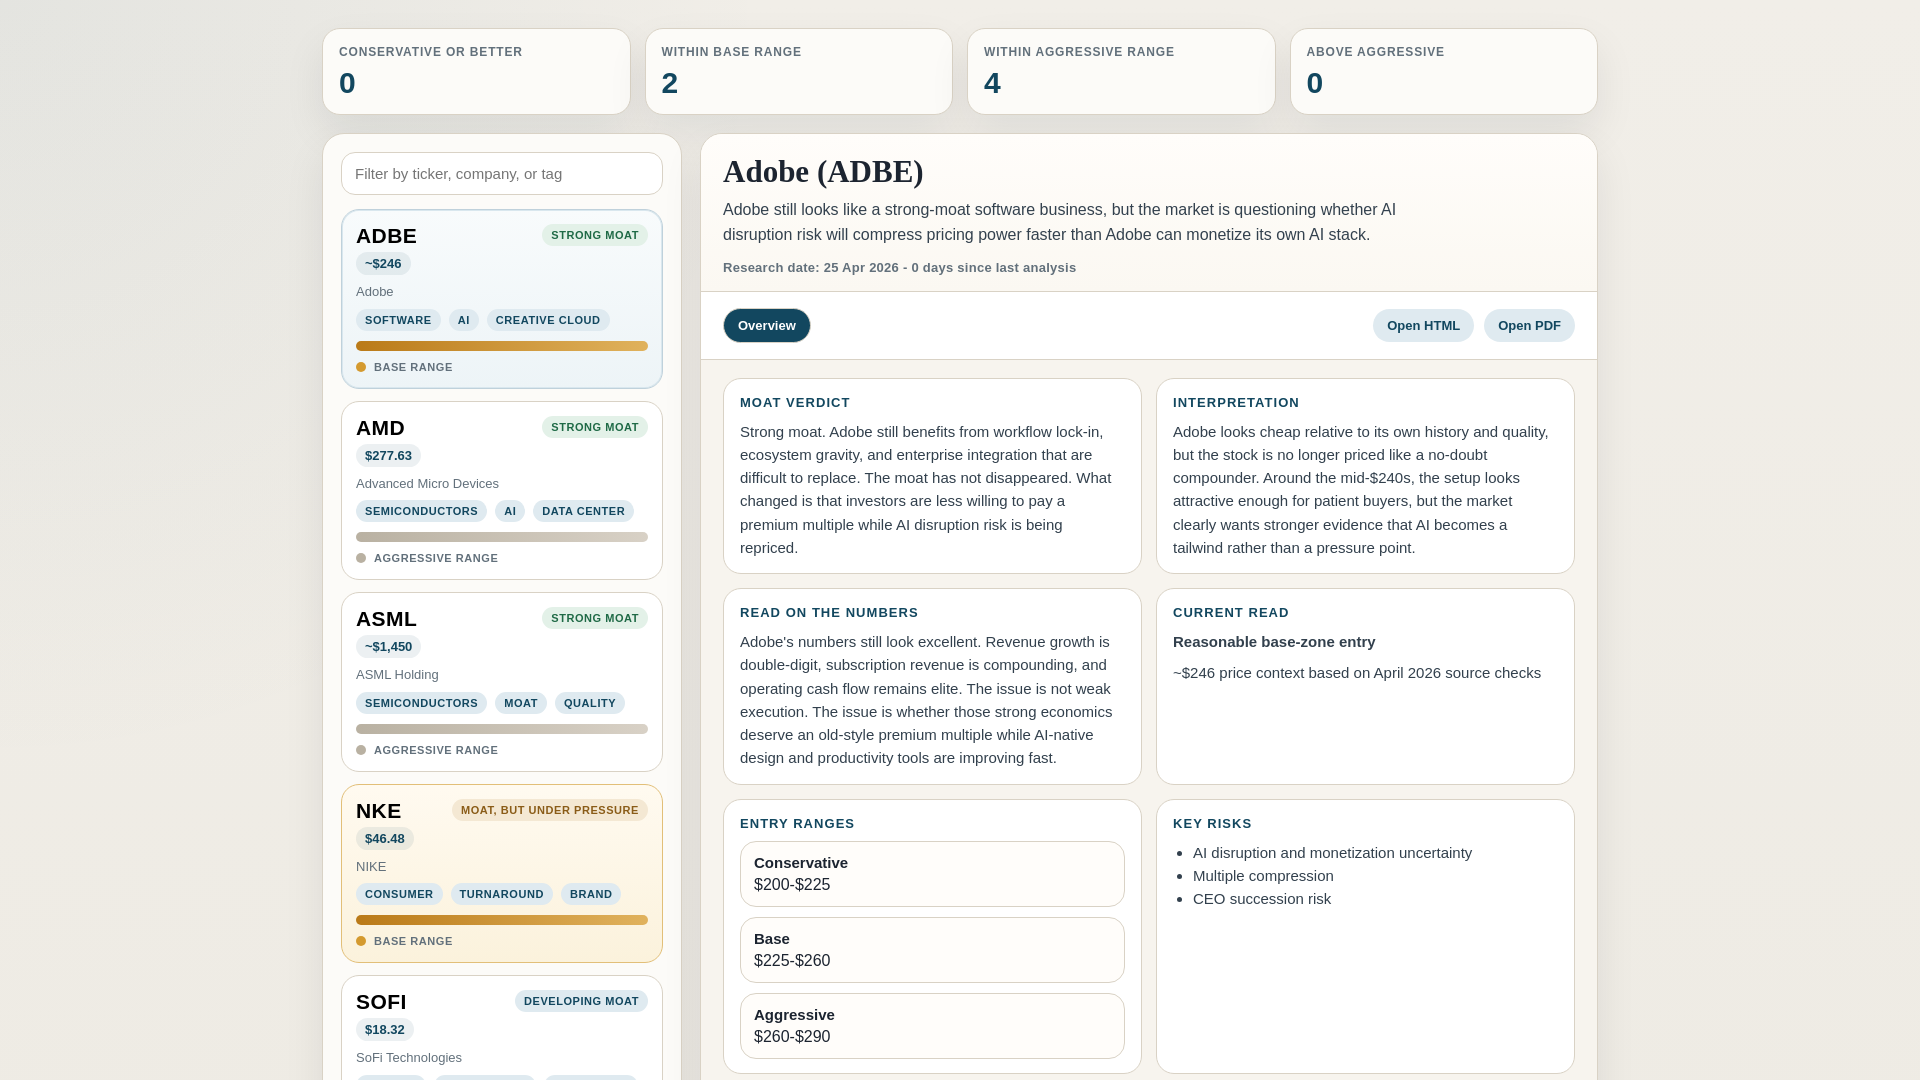This screenshot has height=1080, width=1920.
Task: Click the filter by ticker input field
Action: pyautogui.click(x=502, y=174)
